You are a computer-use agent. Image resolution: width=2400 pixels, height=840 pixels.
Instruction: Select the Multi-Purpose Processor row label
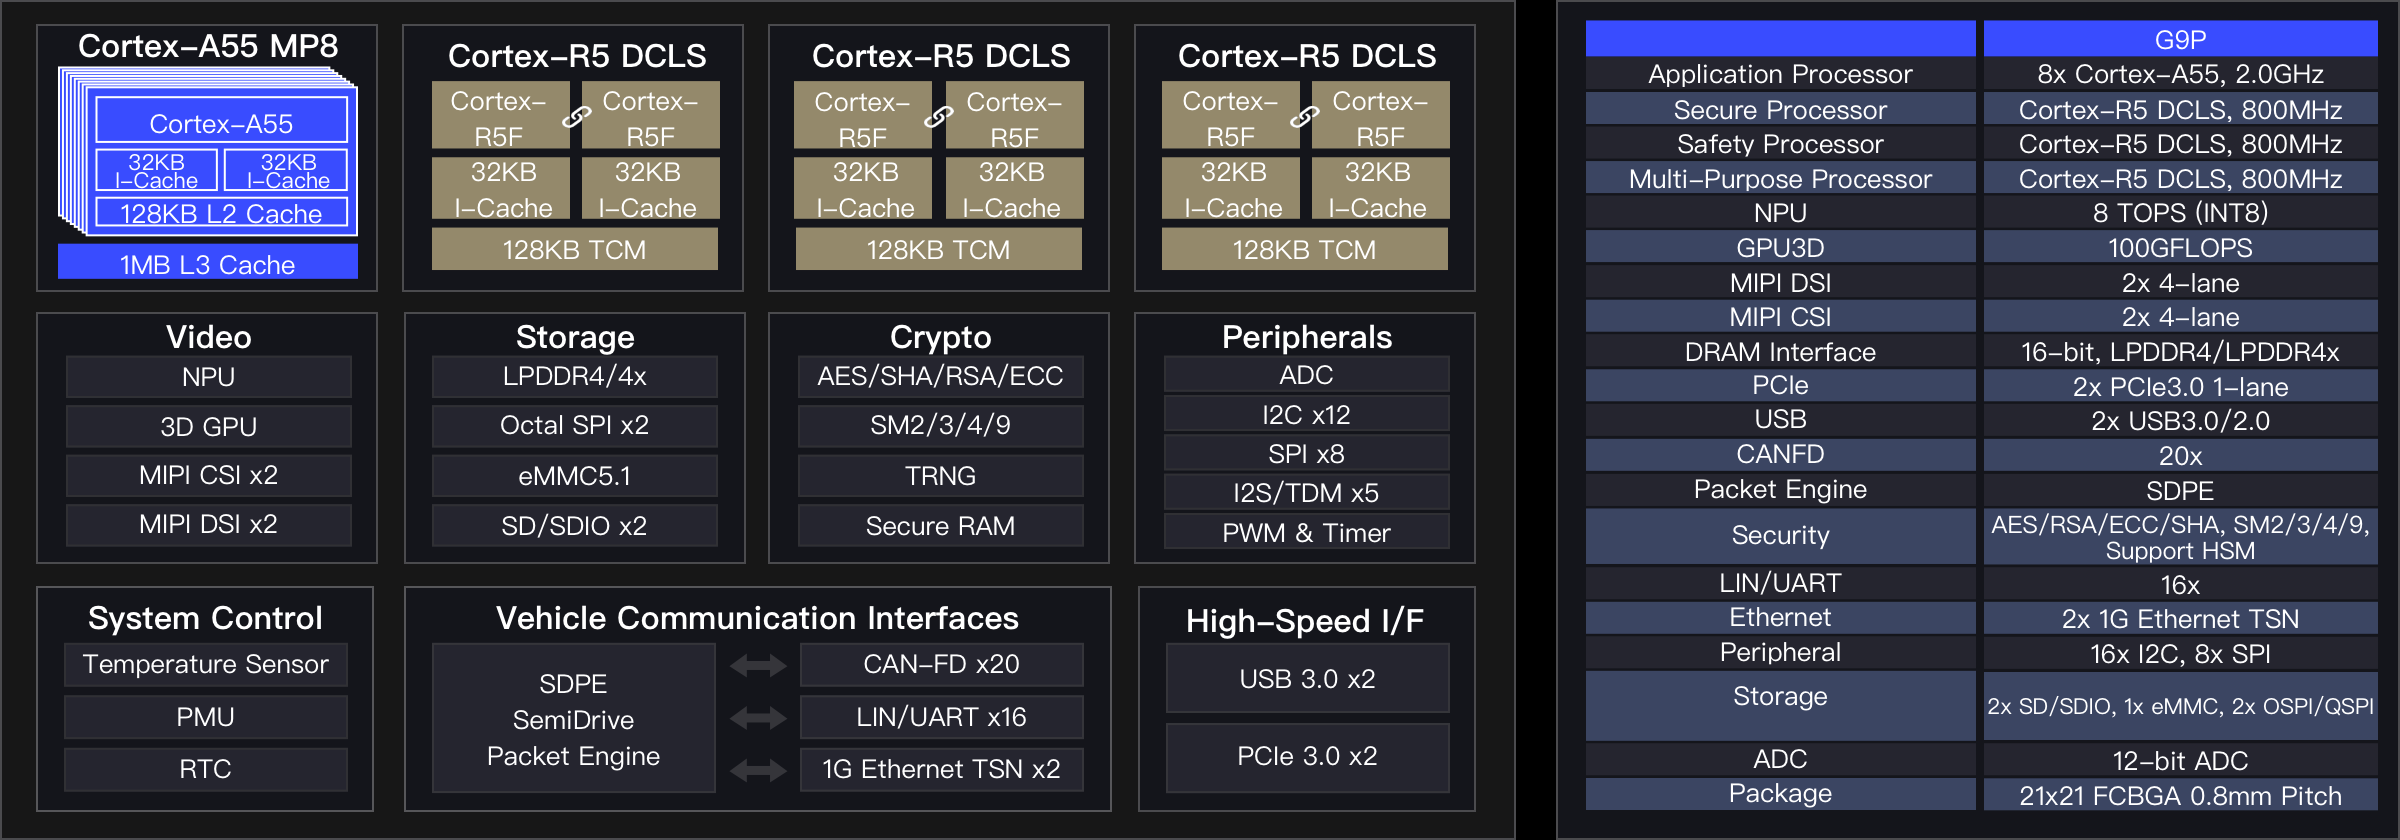(x=1780, y=179)
